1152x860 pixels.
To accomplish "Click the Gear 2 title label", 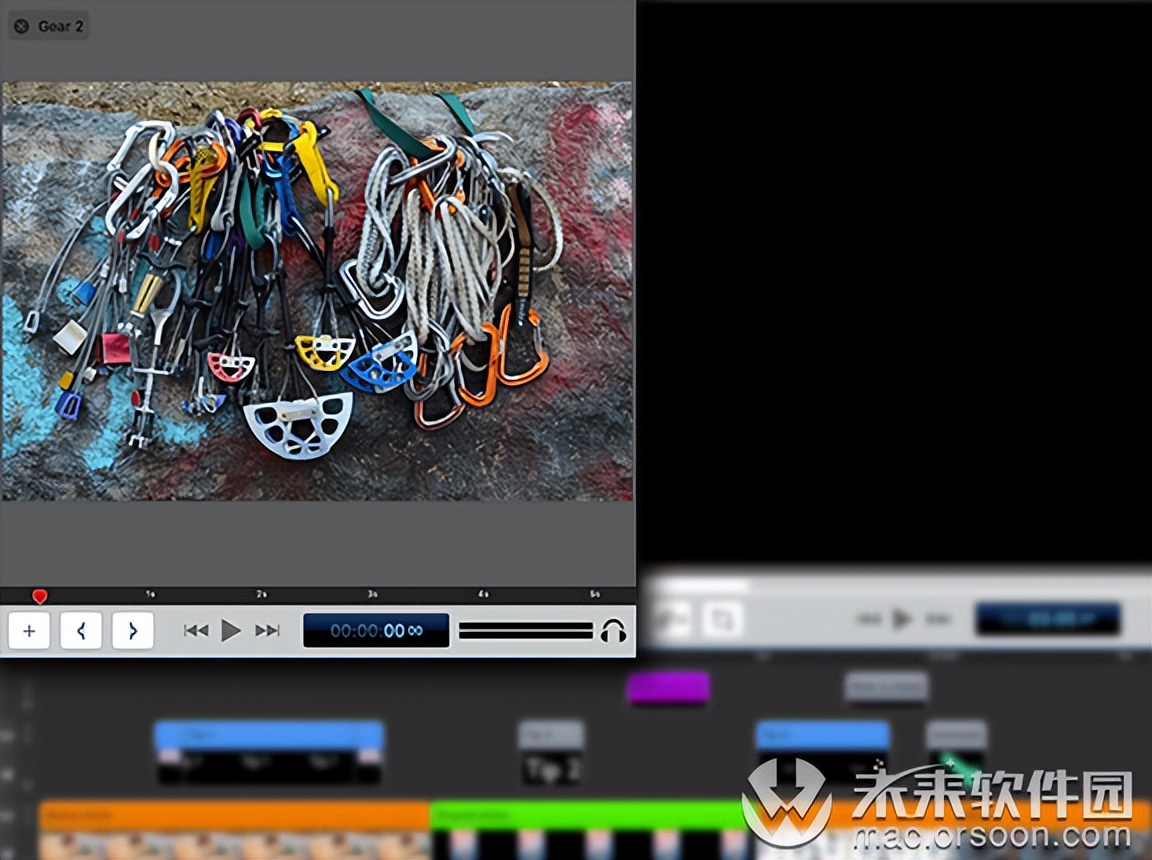I will click(60, 26).
